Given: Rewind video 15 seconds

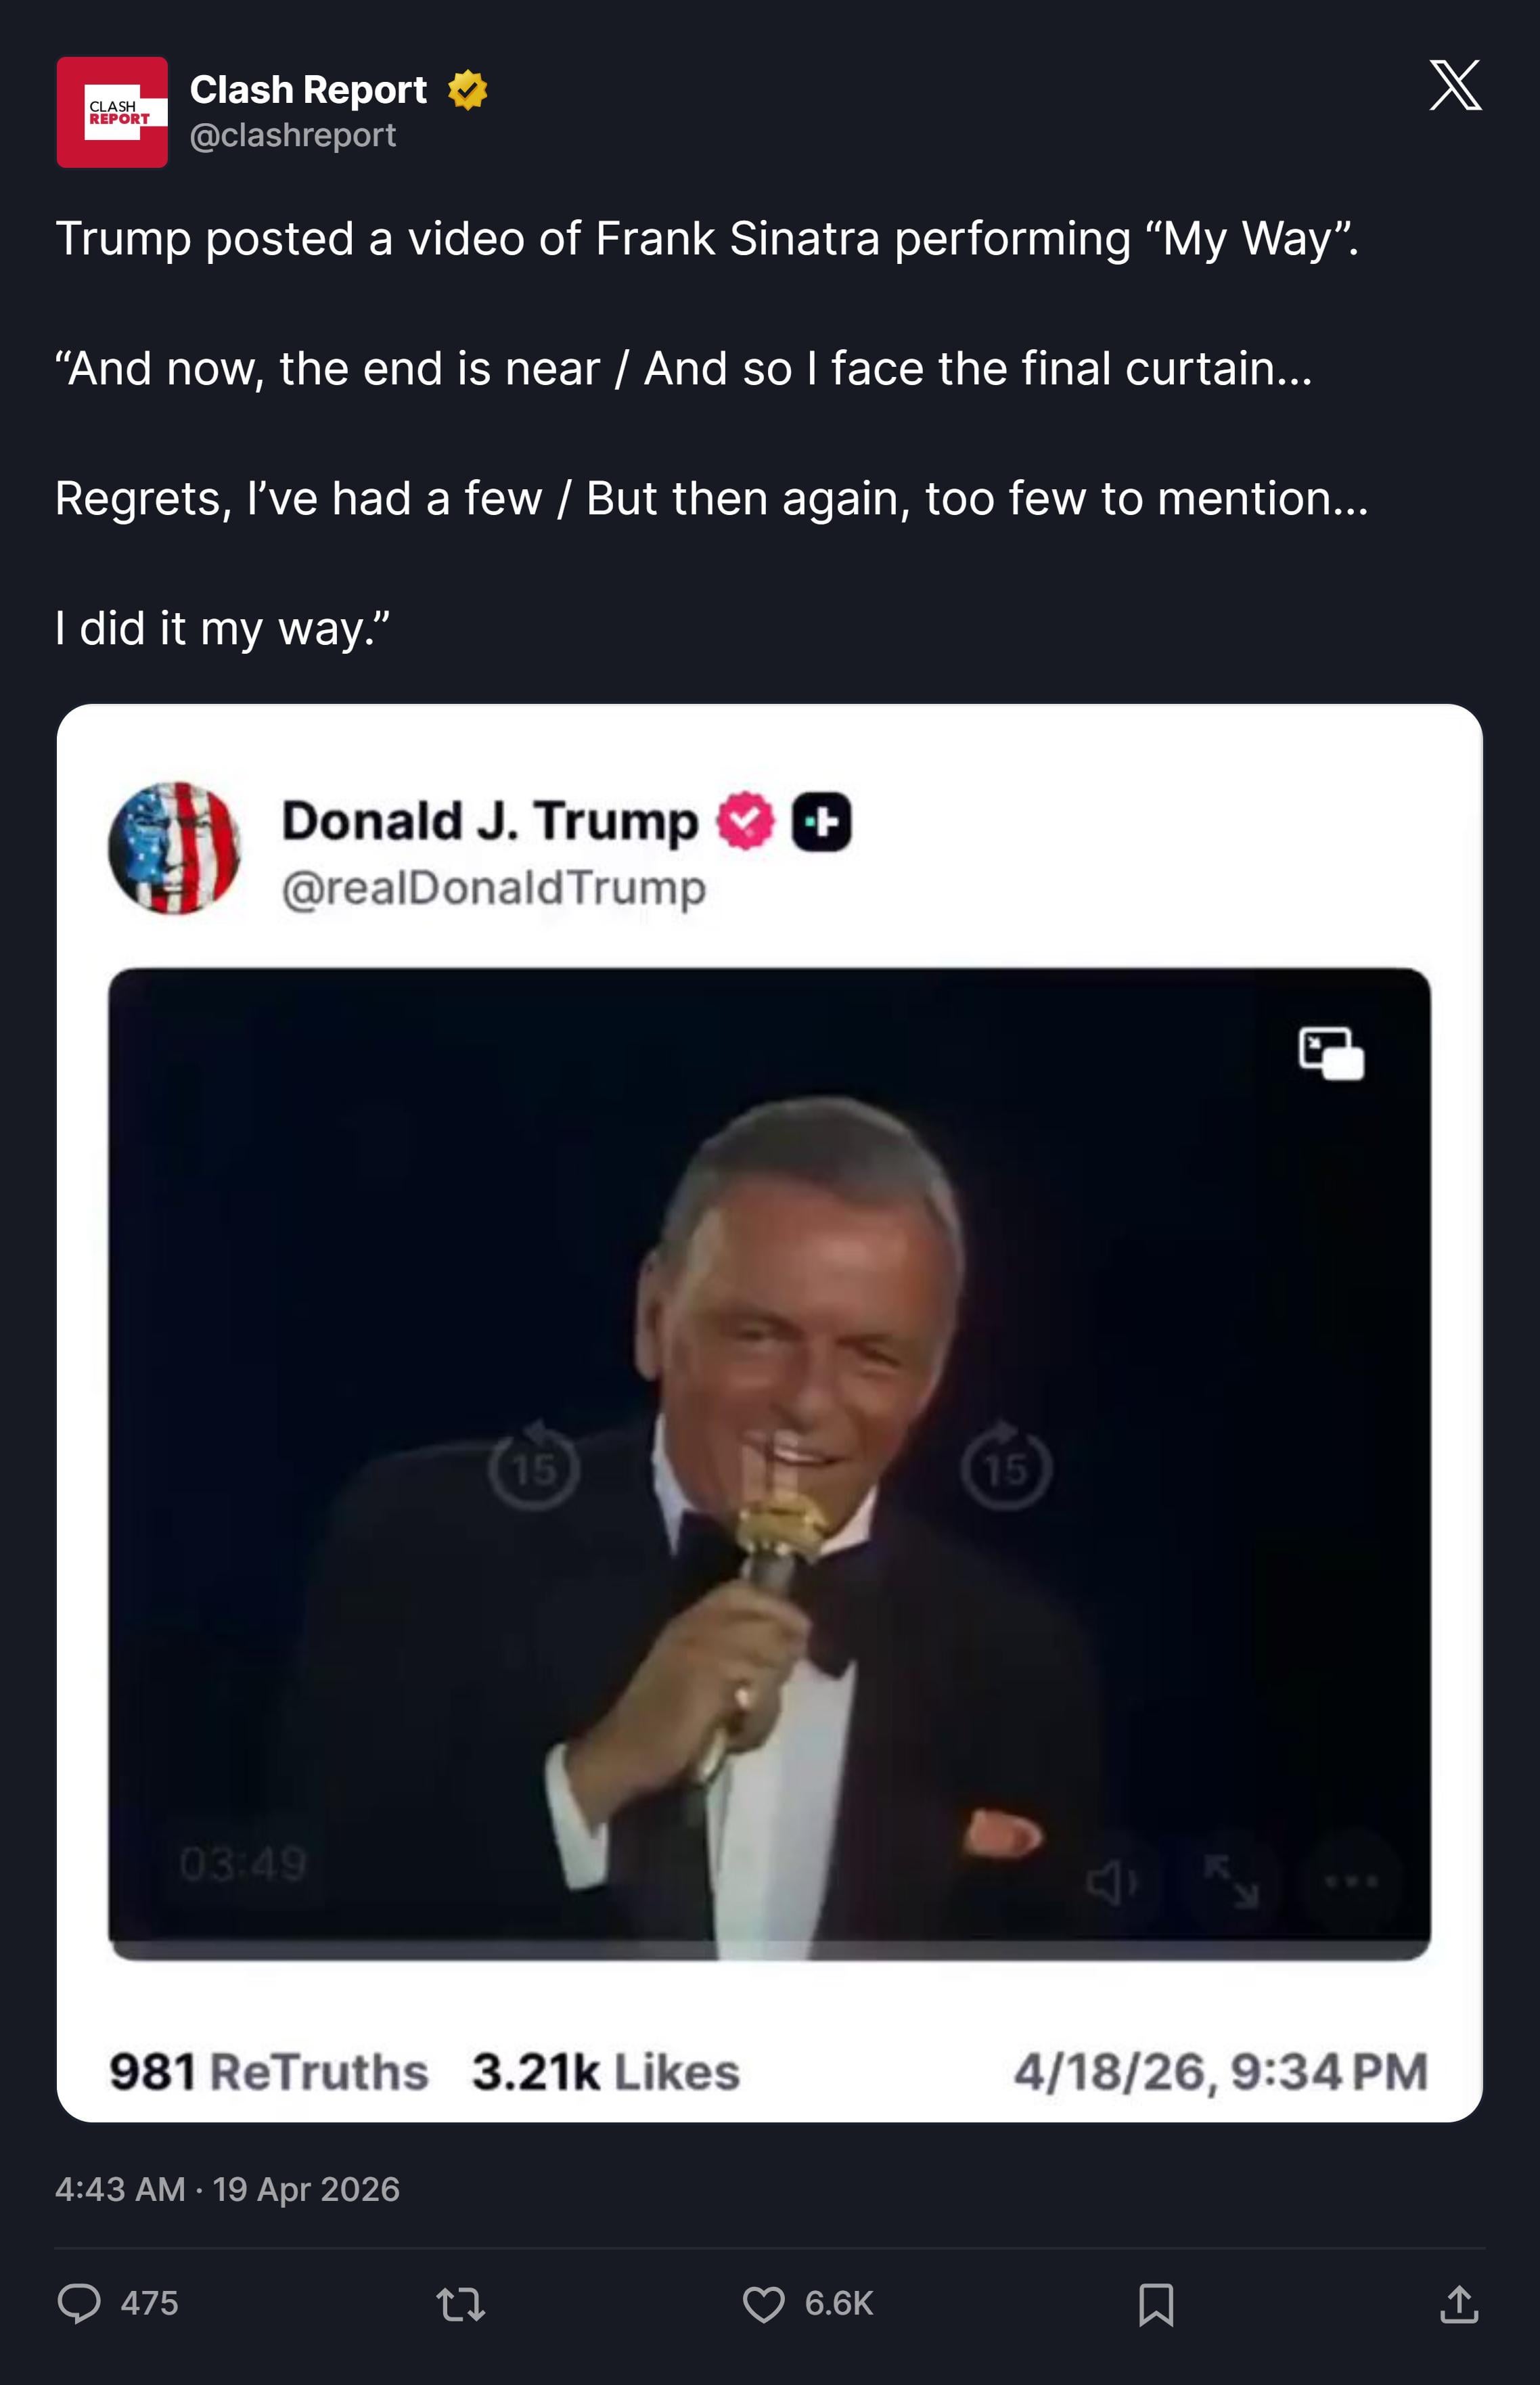Looking at the screenshot, I should tap(534, 1467).
